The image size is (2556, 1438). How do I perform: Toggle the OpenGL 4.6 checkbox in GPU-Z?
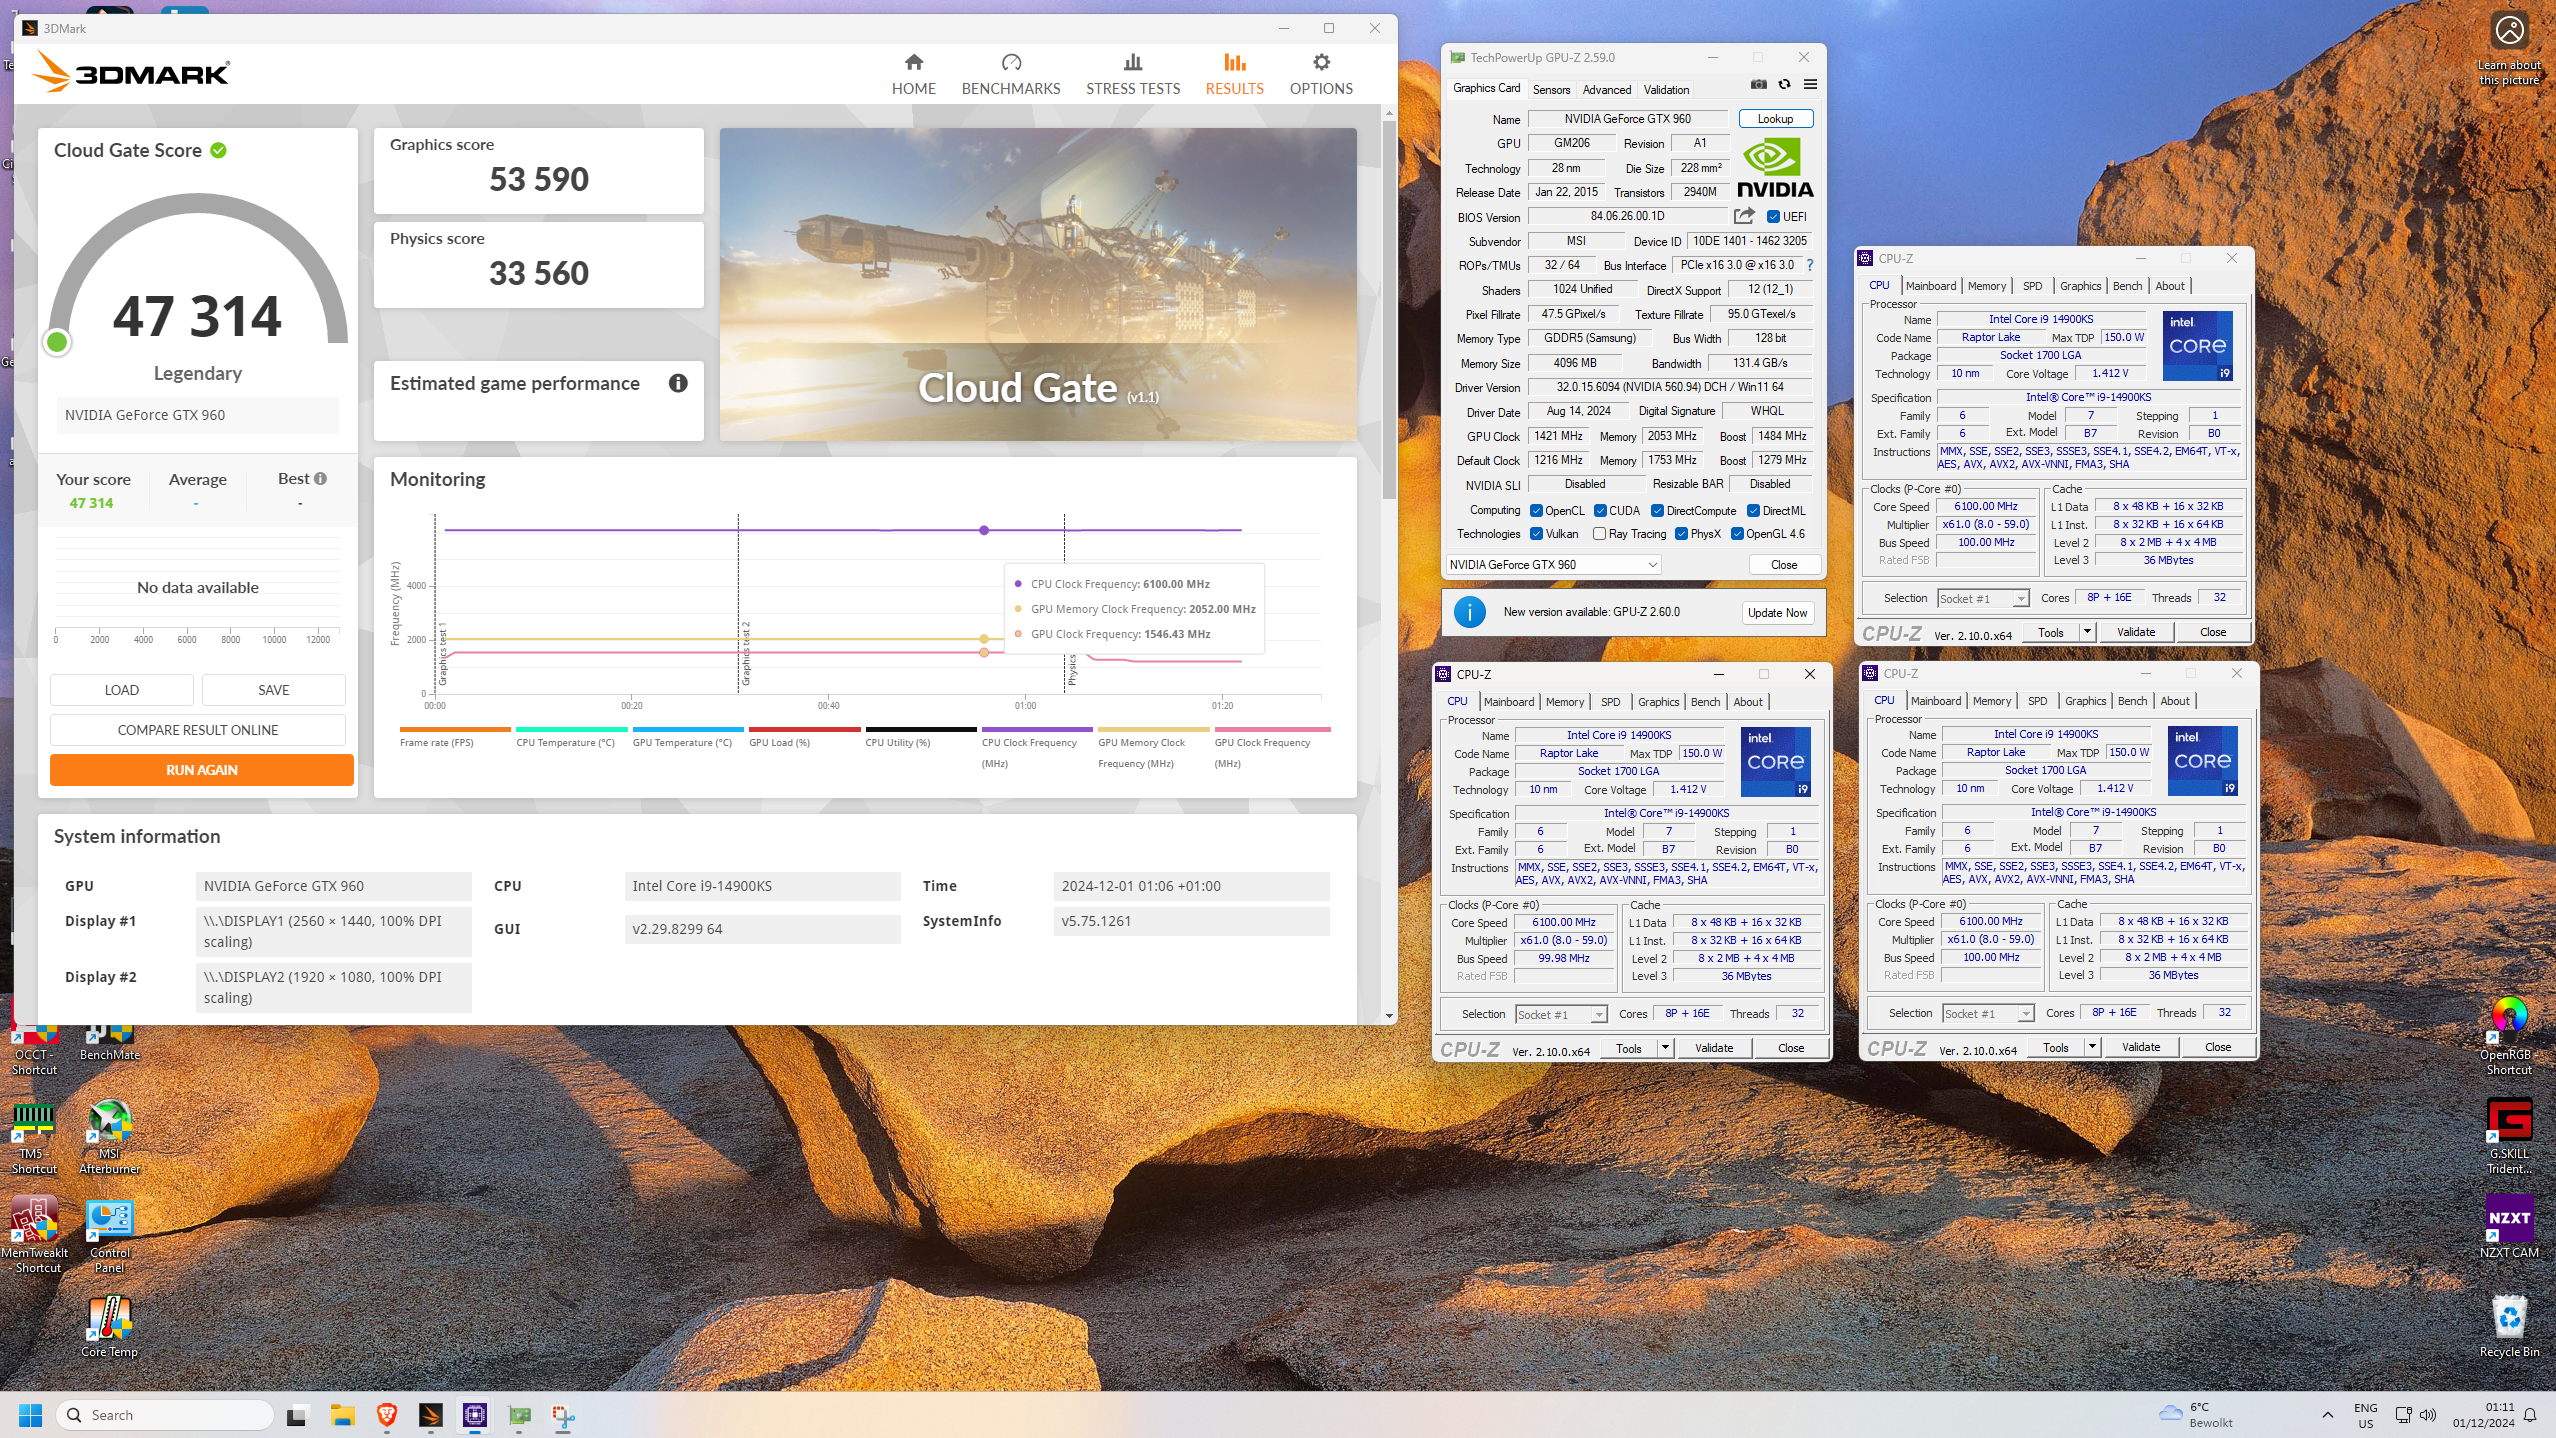(x=1737, y=534)
